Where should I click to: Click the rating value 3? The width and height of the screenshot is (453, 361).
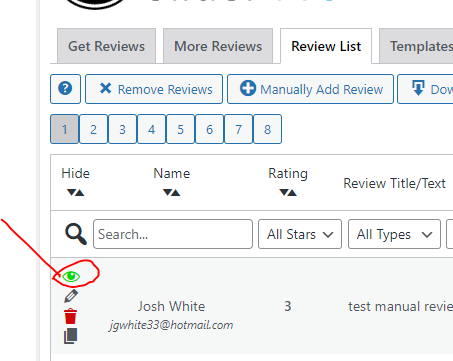click(x=288, y=306)
